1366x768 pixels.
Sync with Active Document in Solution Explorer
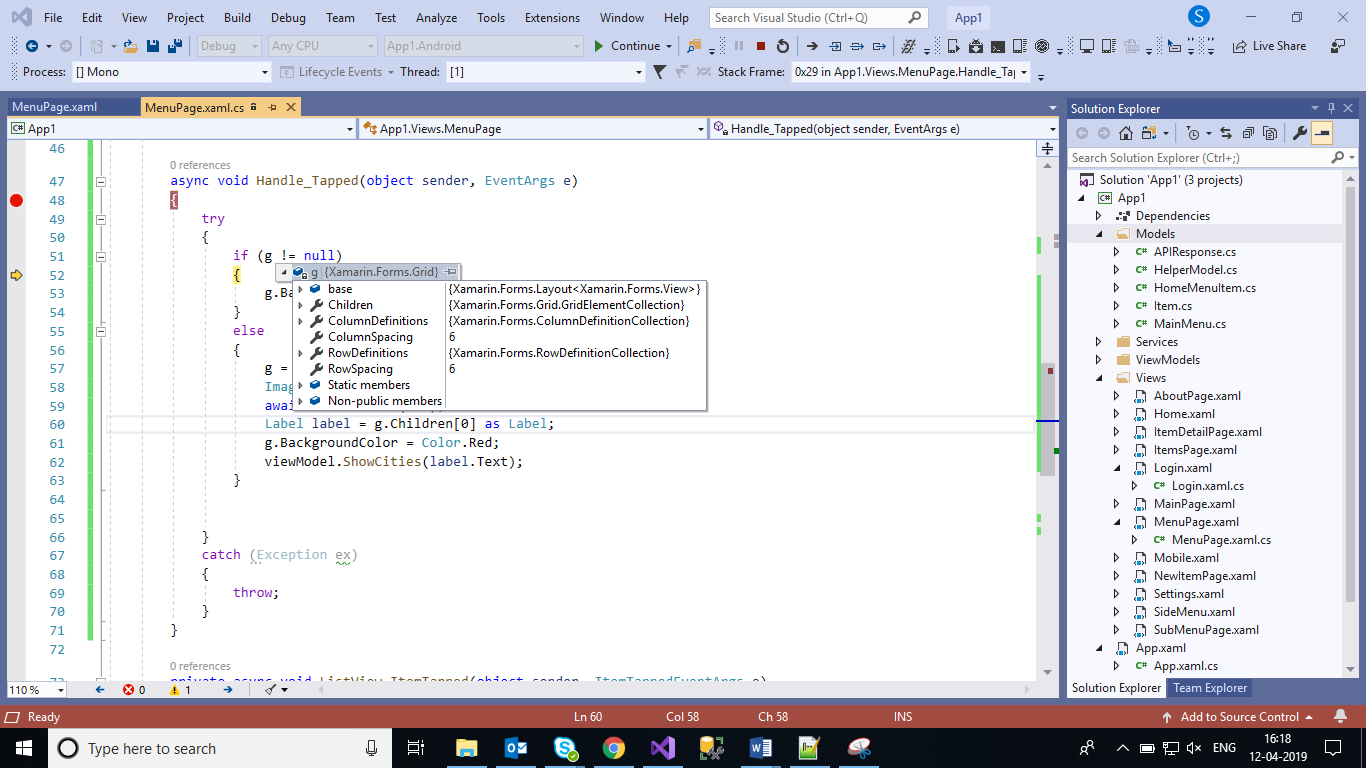click(x=1226, y=133)
